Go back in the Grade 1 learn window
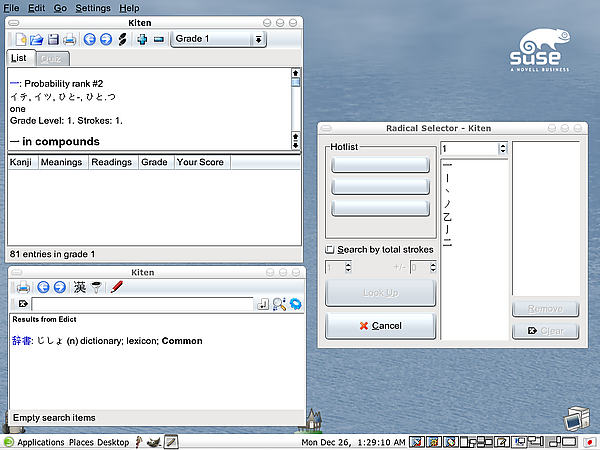 [90, 39]
